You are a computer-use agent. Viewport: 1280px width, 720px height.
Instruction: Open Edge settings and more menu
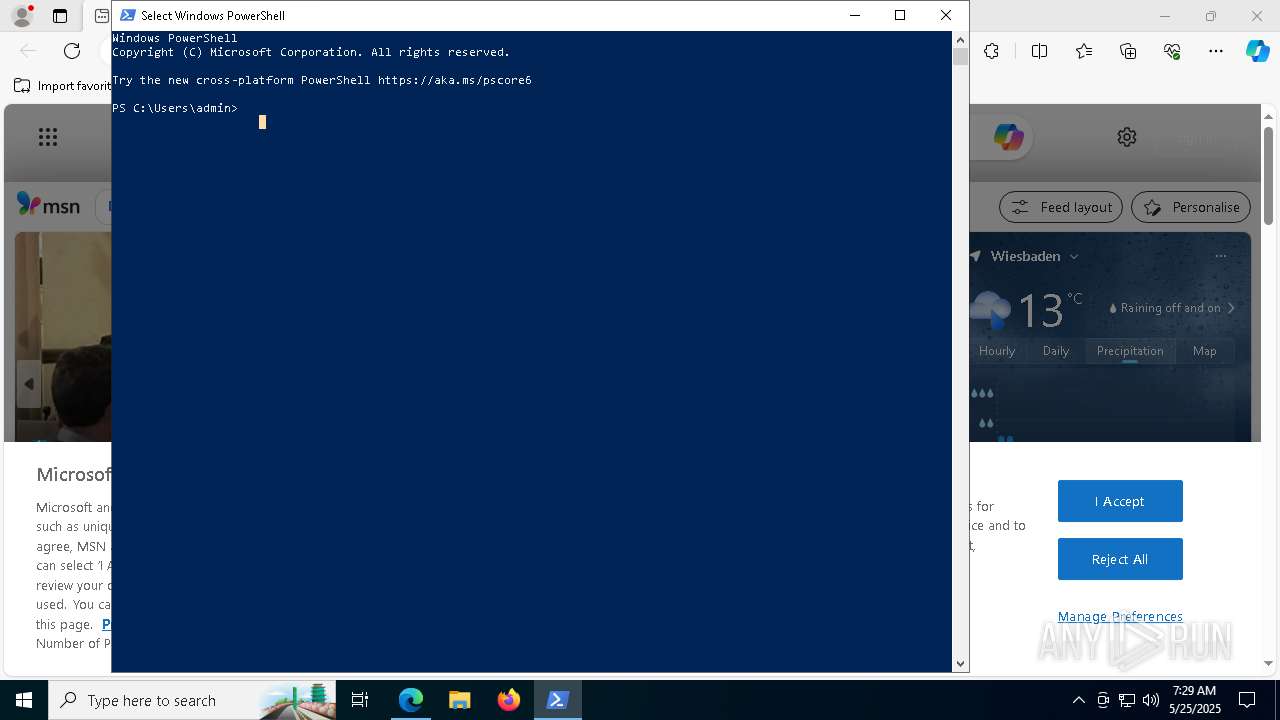click(1216, 51)
